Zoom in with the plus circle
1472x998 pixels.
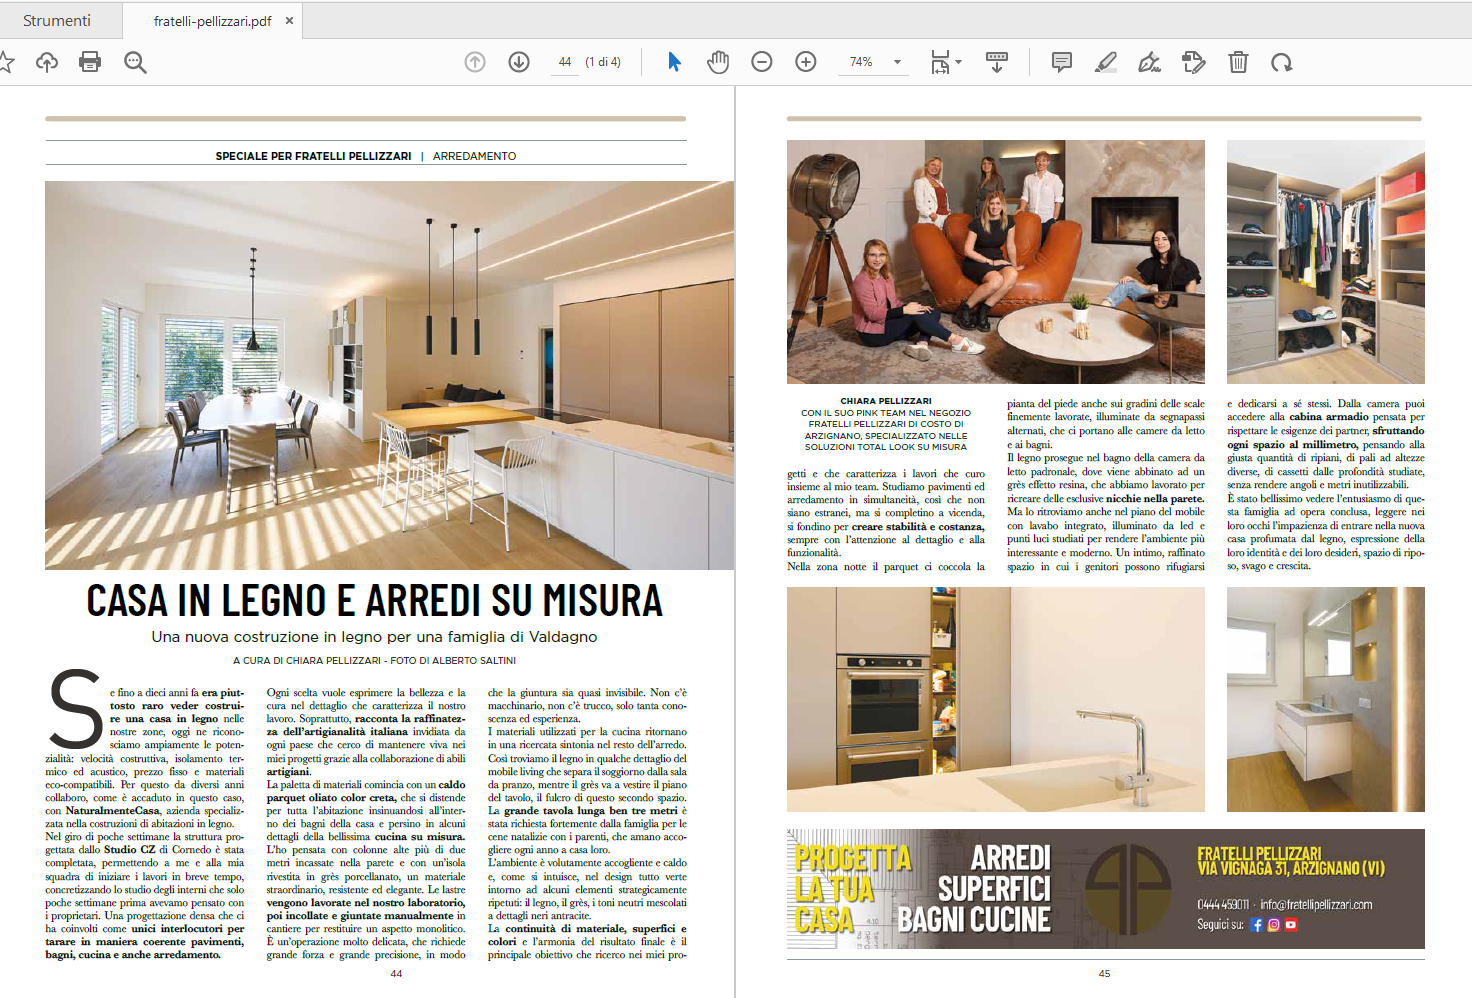coord(806,62)
